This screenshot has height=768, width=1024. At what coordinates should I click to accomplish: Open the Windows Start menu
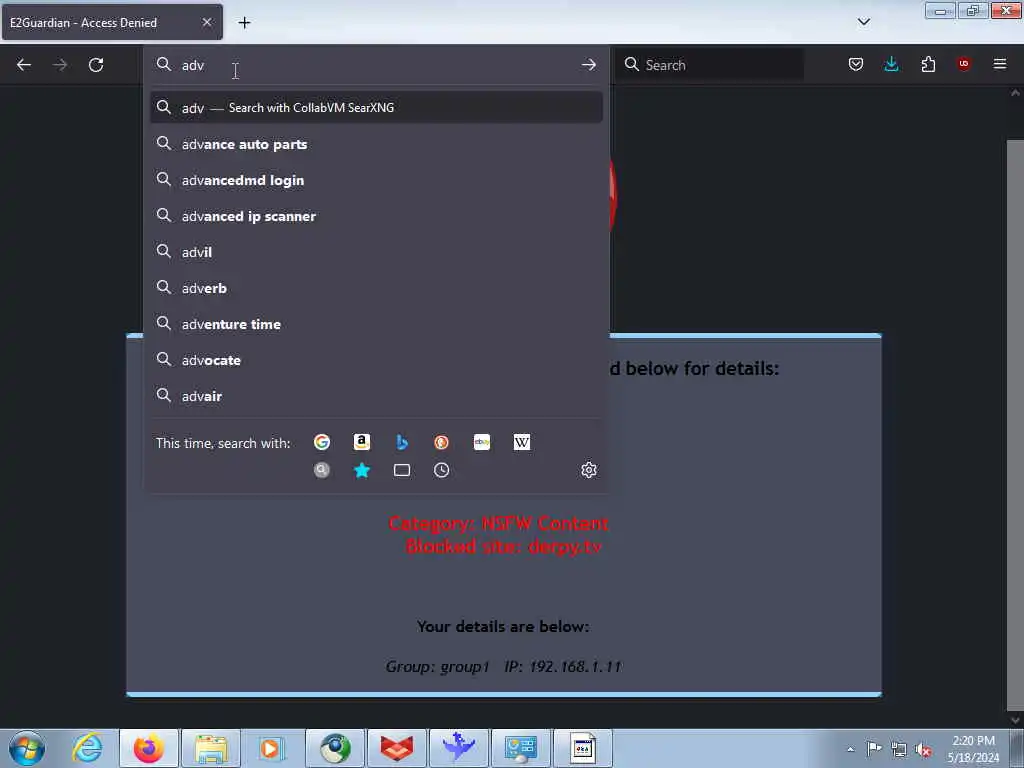[27, 748]
